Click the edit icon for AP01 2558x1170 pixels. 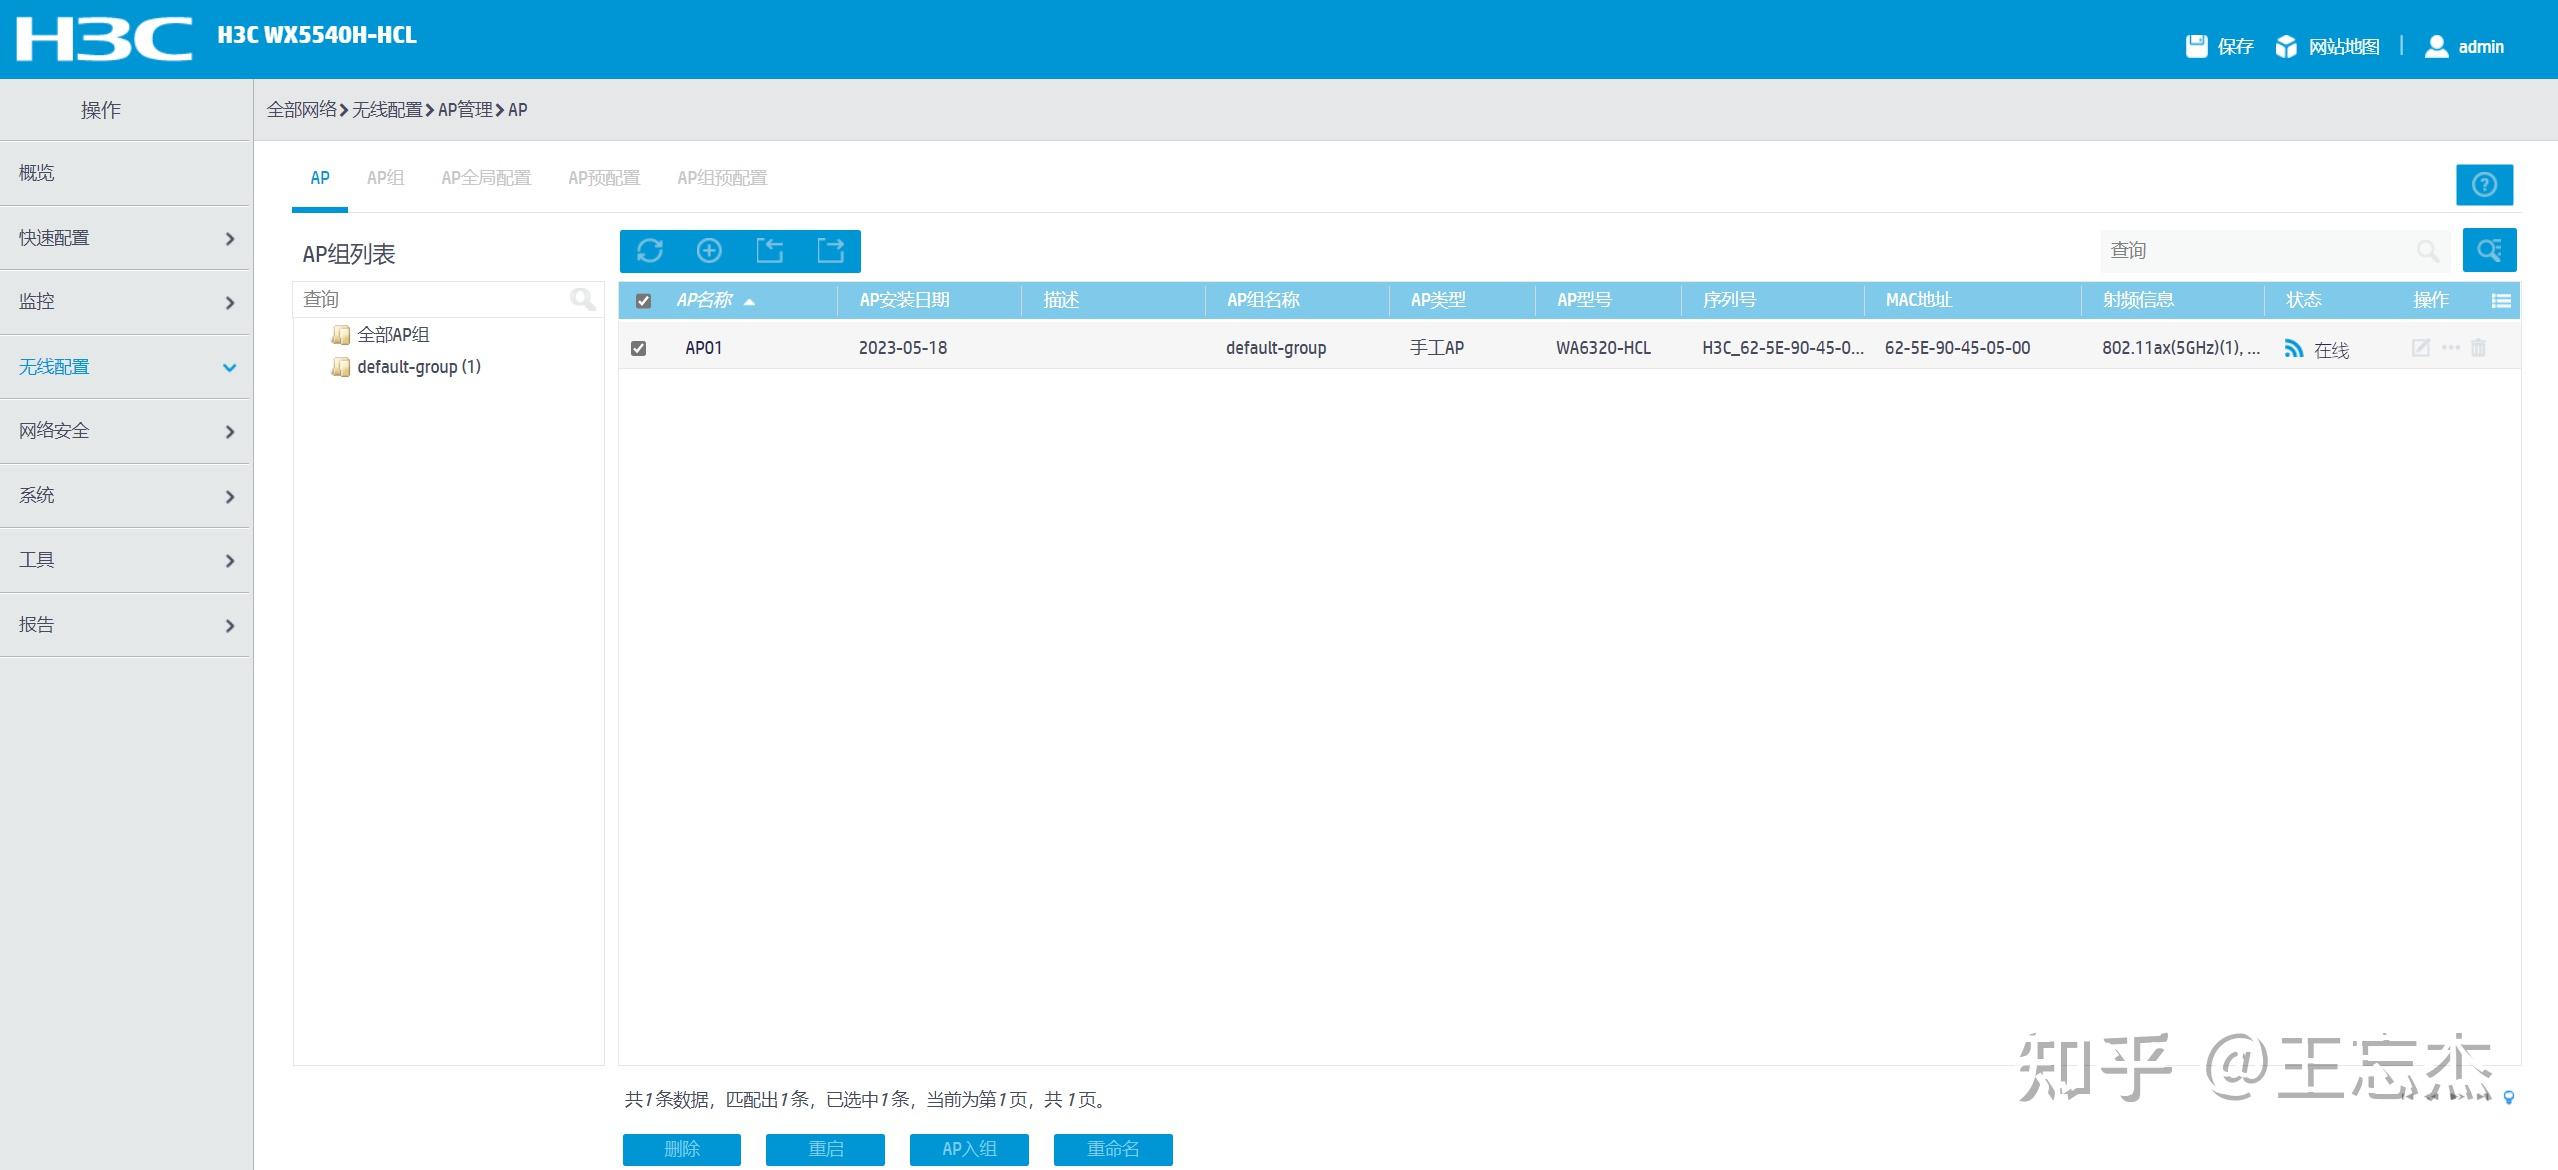pyautogui.click(x=2420, y=348)
